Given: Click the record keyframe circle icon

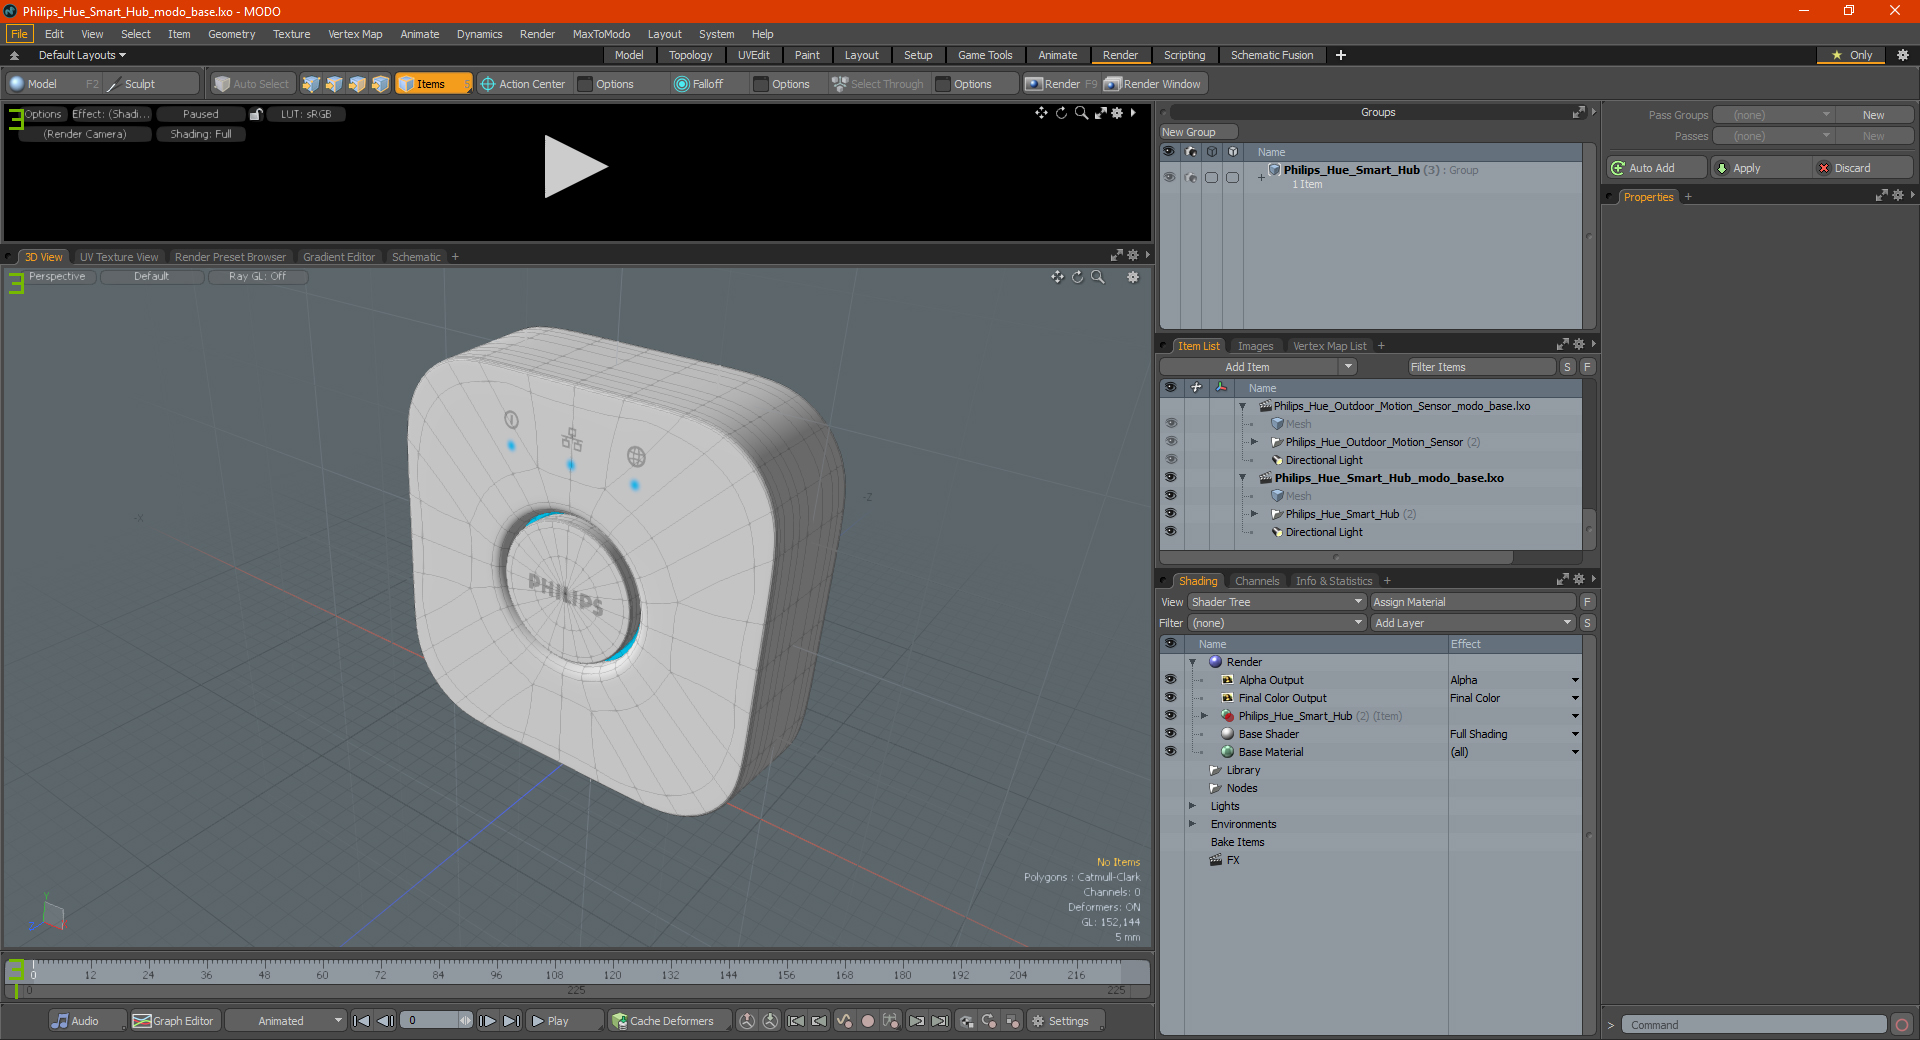Looking at the screenshot, I should pos(868,1021).
